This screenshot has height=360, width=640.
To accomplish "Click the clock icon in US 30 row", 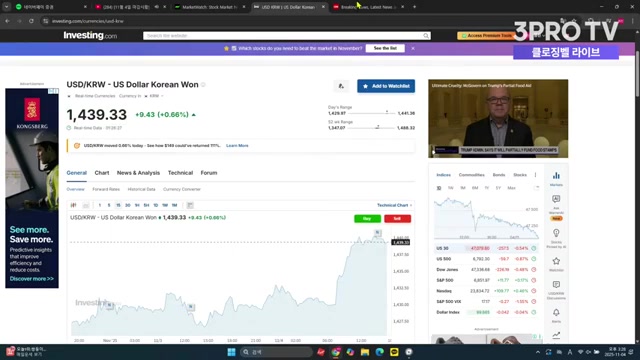I will [x=533, y=248].
